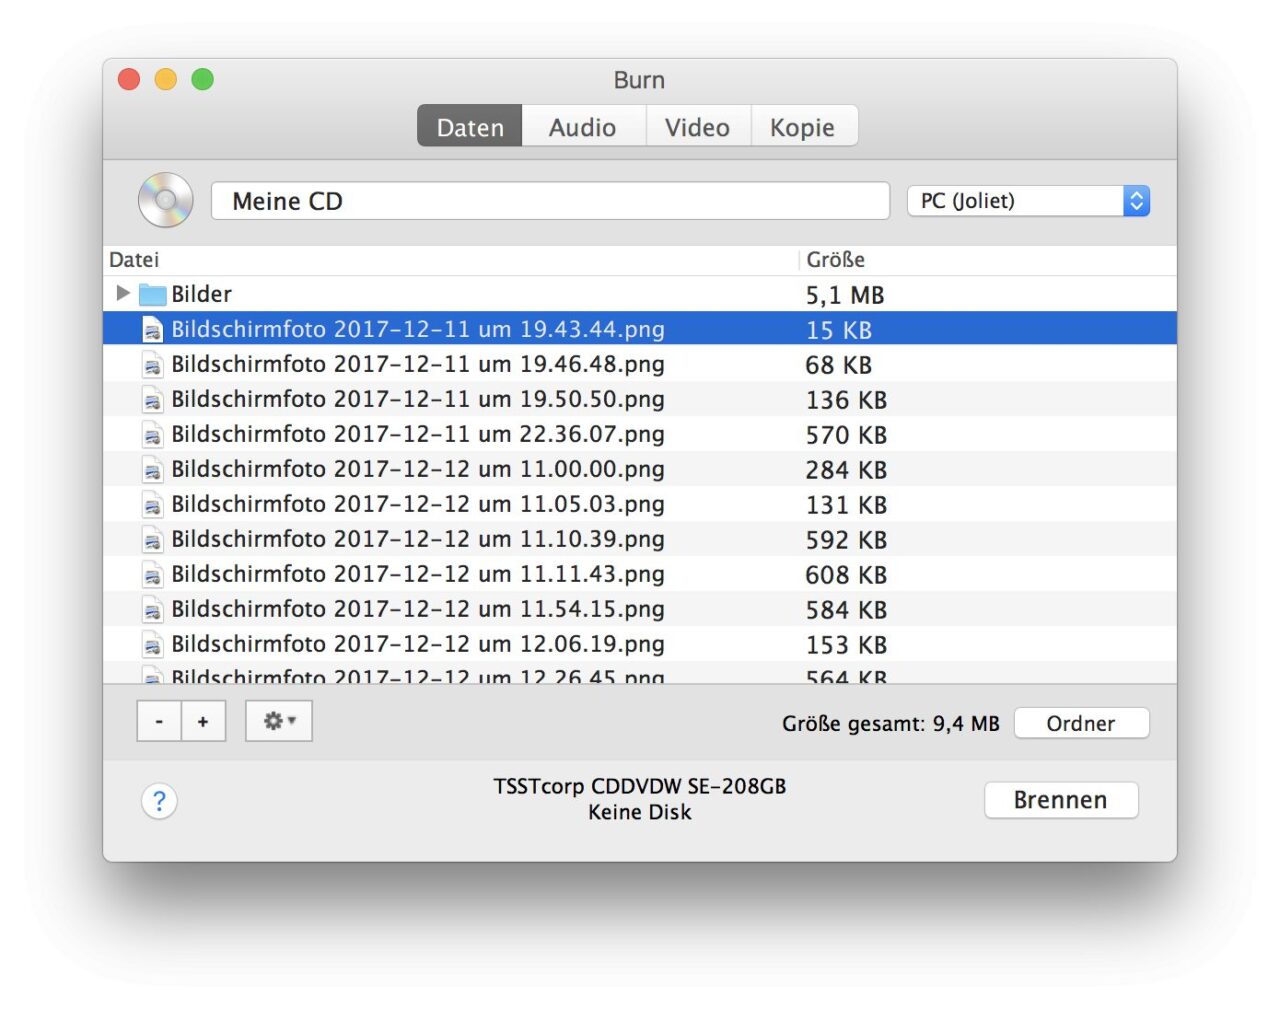Expand the Bilder folder disclosure triangle

[x=123, y=293]
